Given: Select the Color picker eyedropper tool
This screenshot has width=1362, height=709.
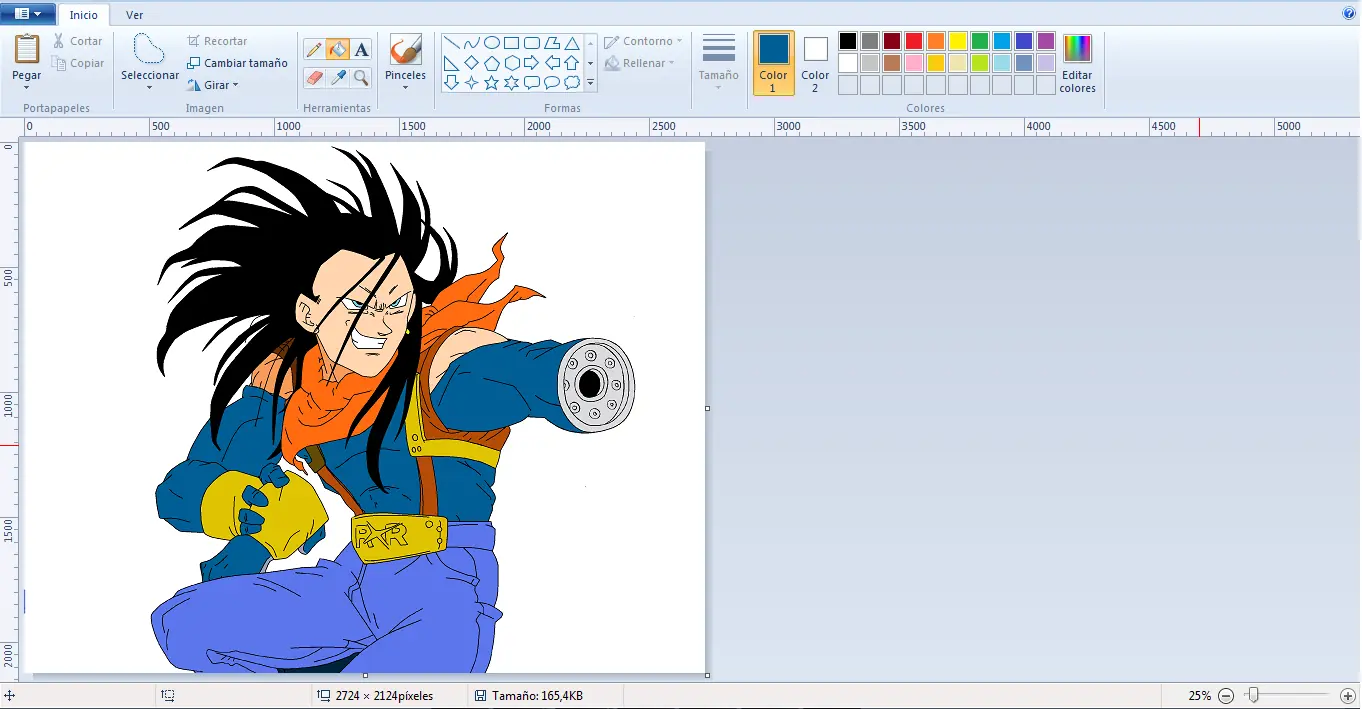Looking at the screenshot, I should point(338,77).
